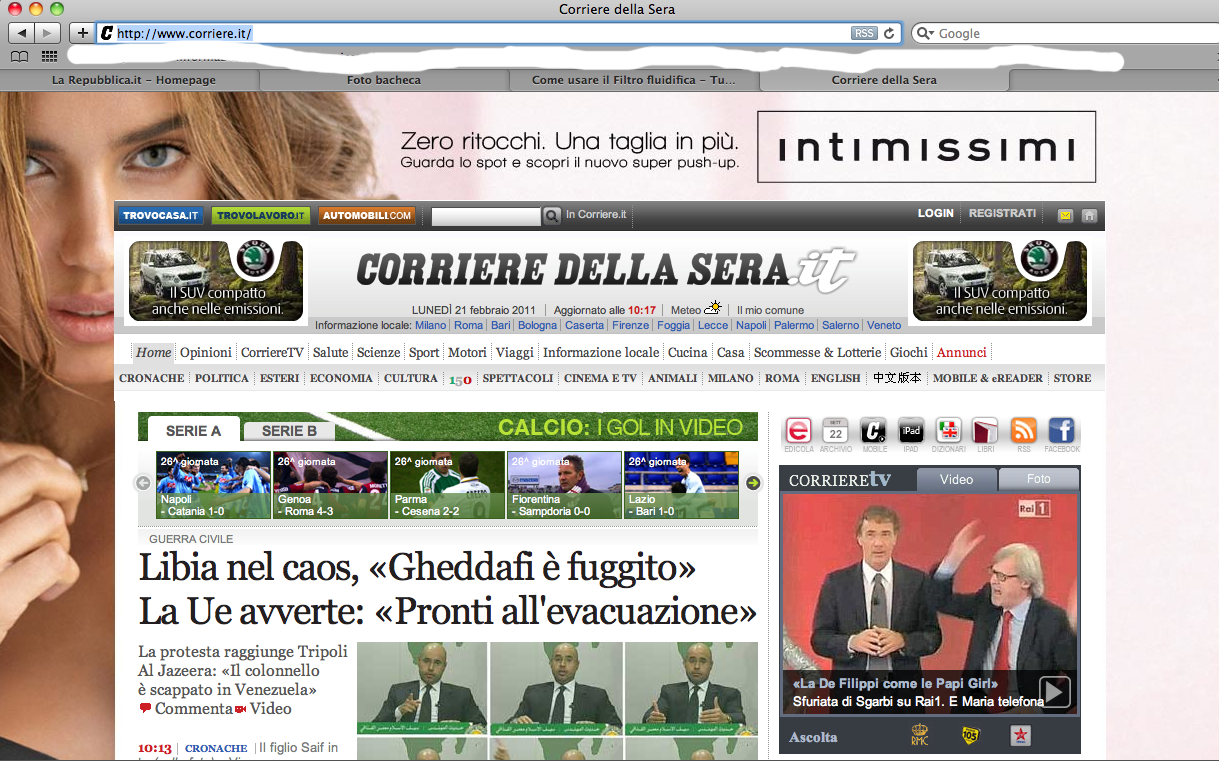This screenshot has width=1219, height=761.
Task: Open the Opinioni menu item
Action: click(x=206, y=352)
